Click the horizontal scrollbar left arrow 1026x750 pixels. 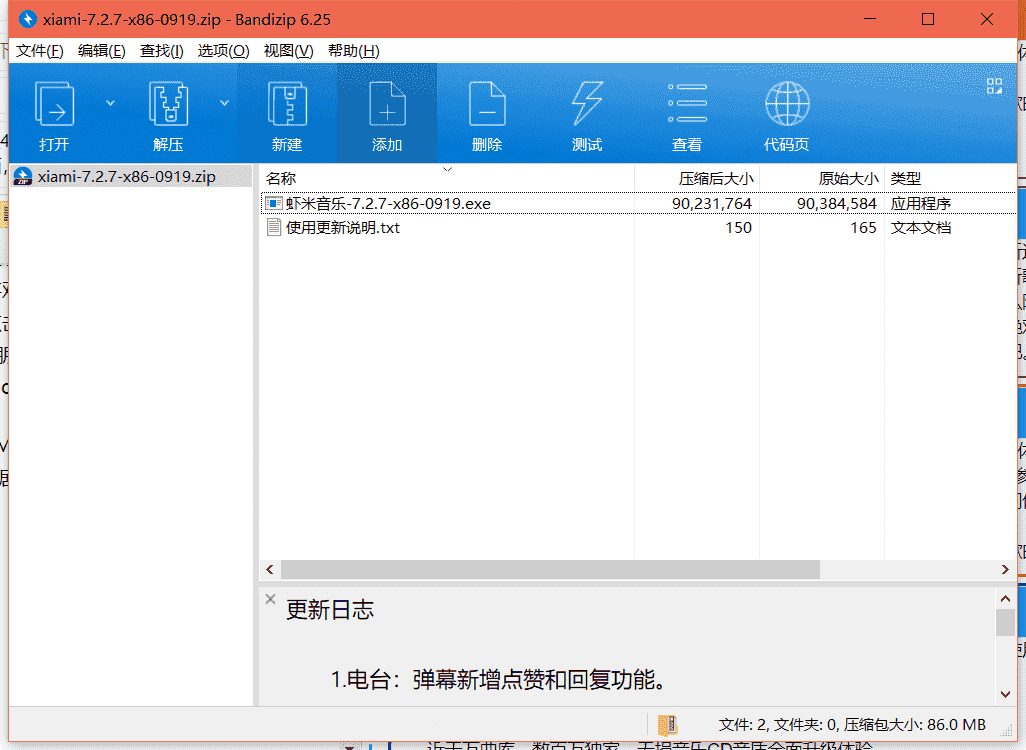click(270, 570)
